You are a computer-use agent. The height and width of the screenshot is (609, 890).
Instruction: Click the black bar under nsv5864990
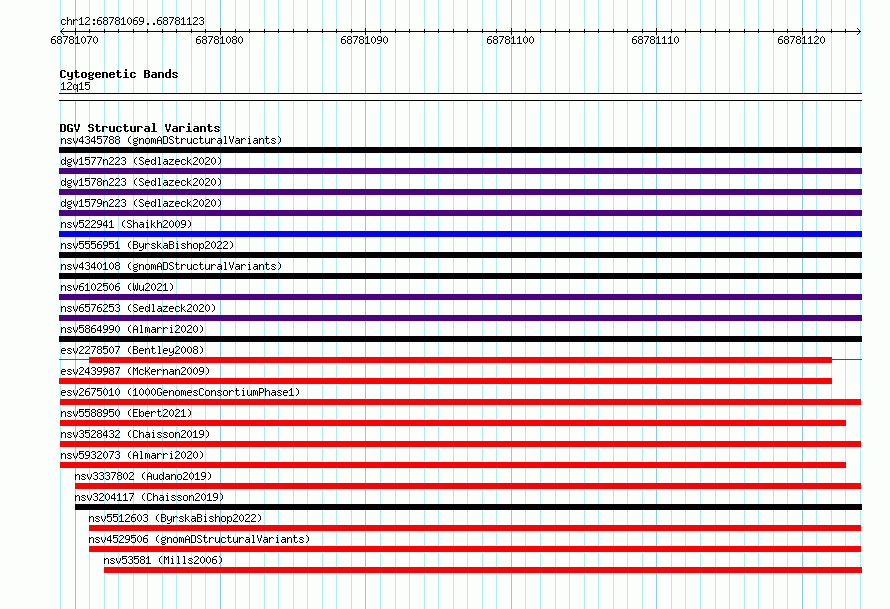coord(460,339)
